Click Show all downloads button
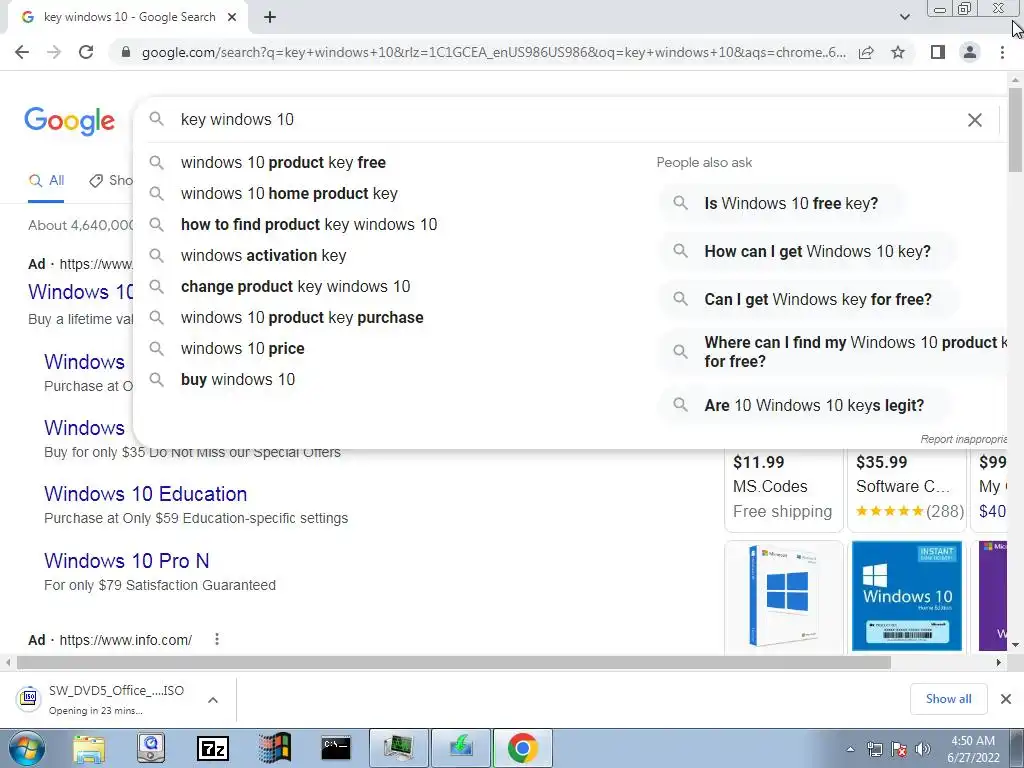The height and width of the screenshot is (768, 1024). point(948,699)
